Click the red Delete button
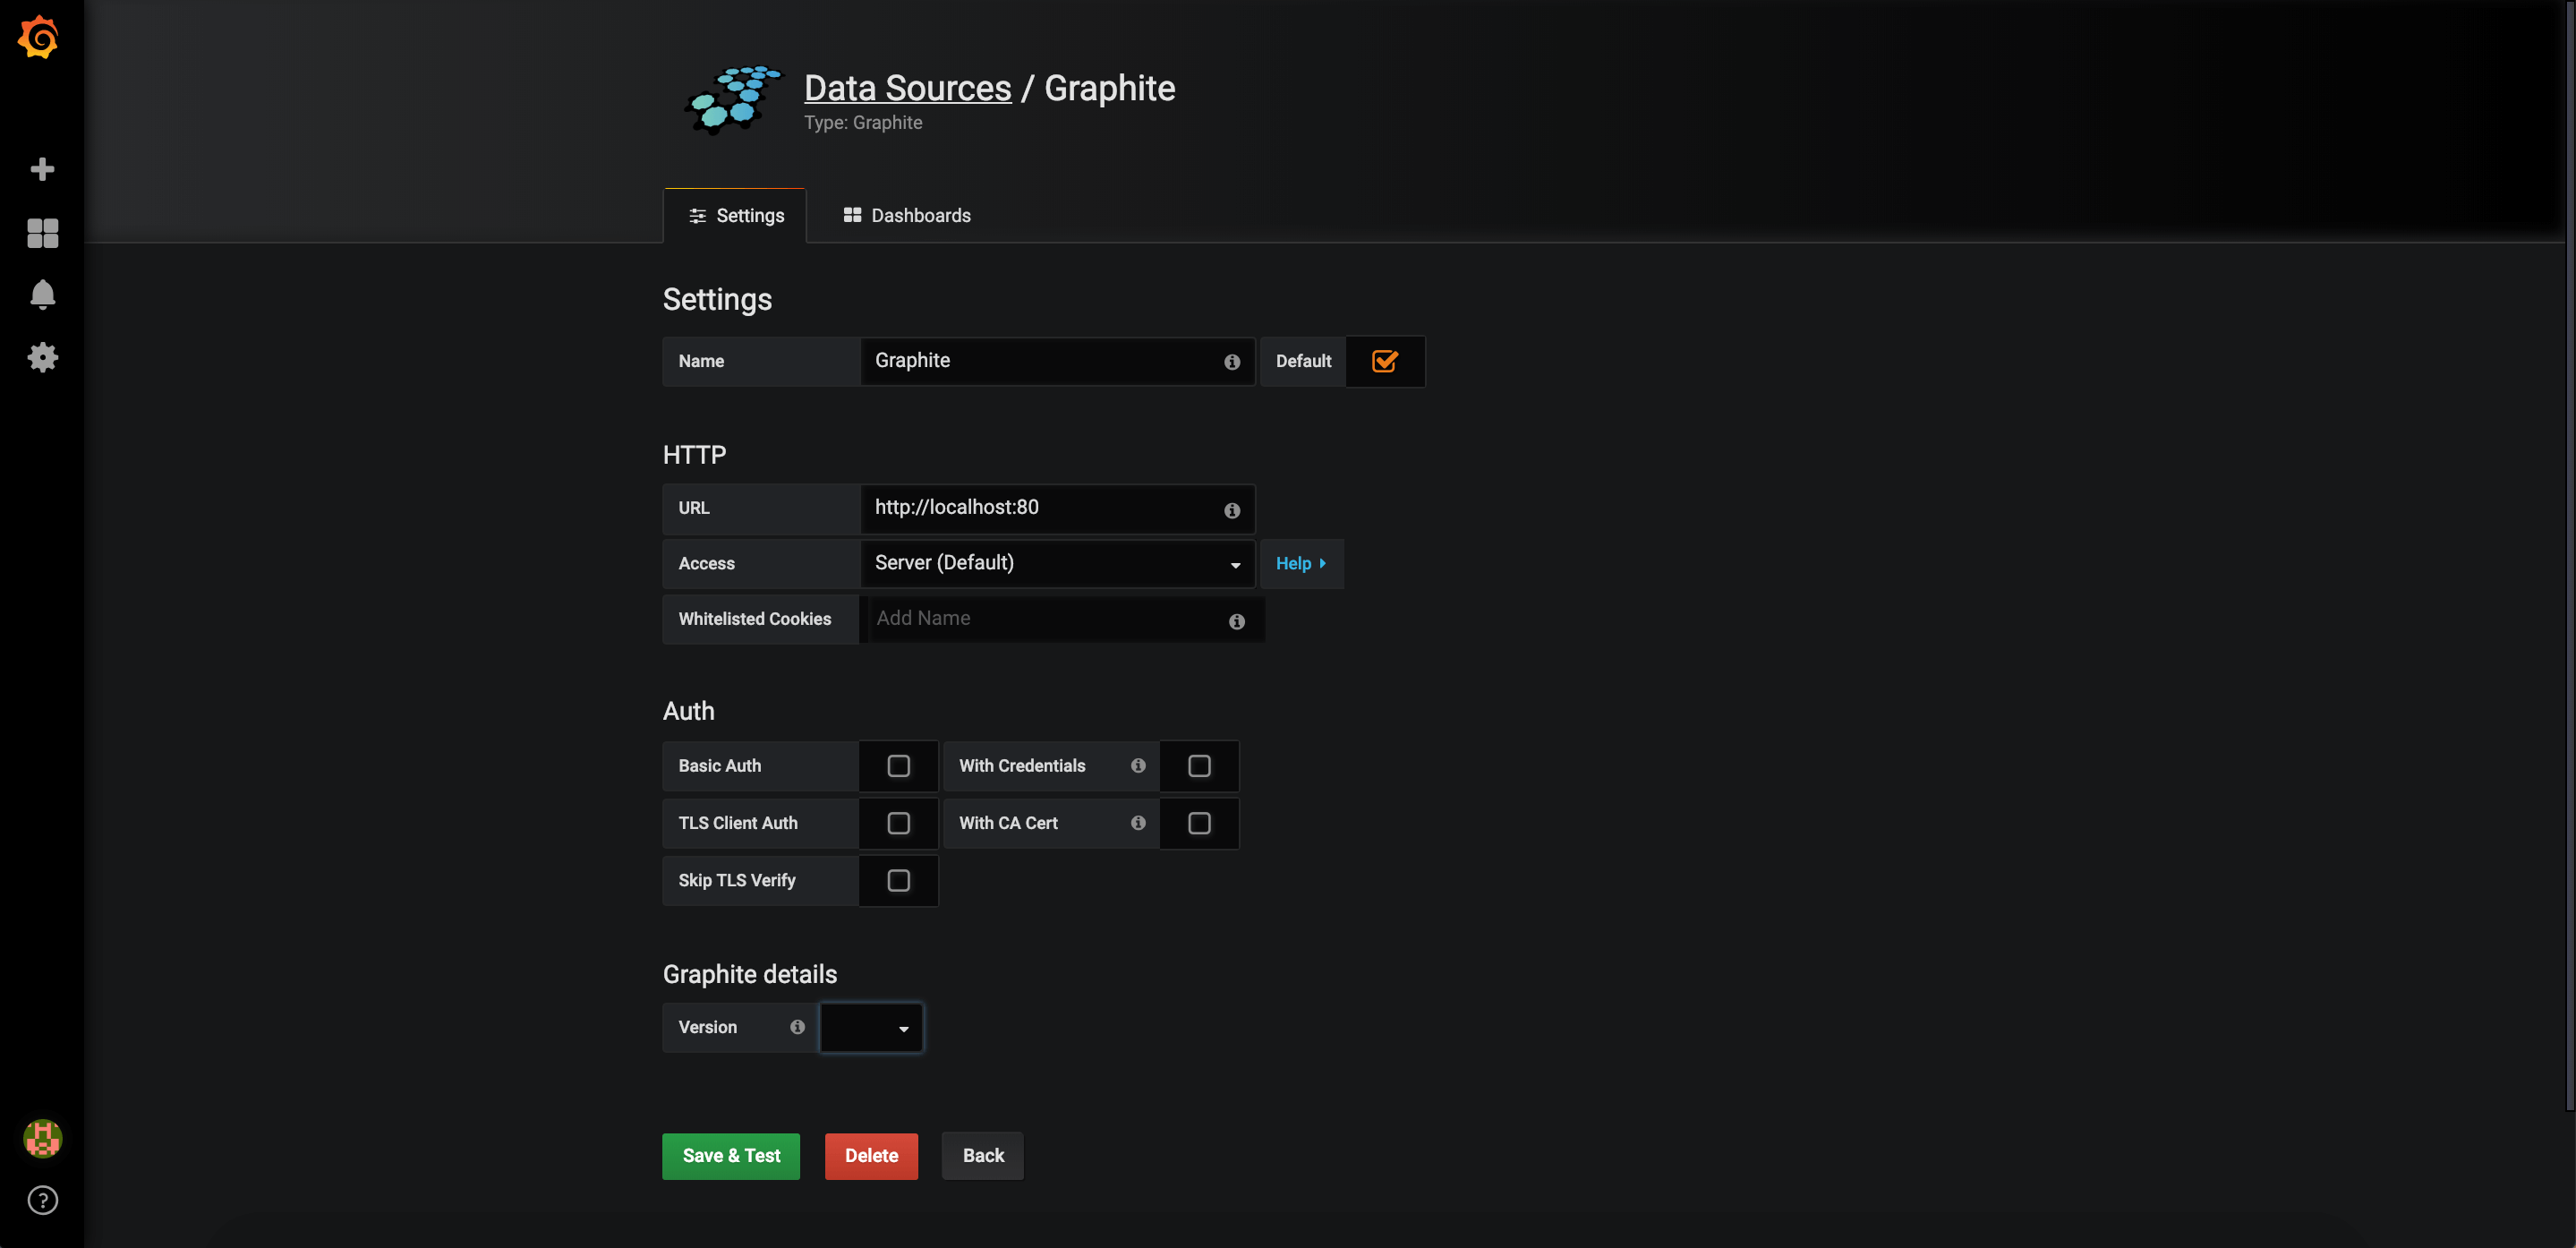 pos(871,1156)
